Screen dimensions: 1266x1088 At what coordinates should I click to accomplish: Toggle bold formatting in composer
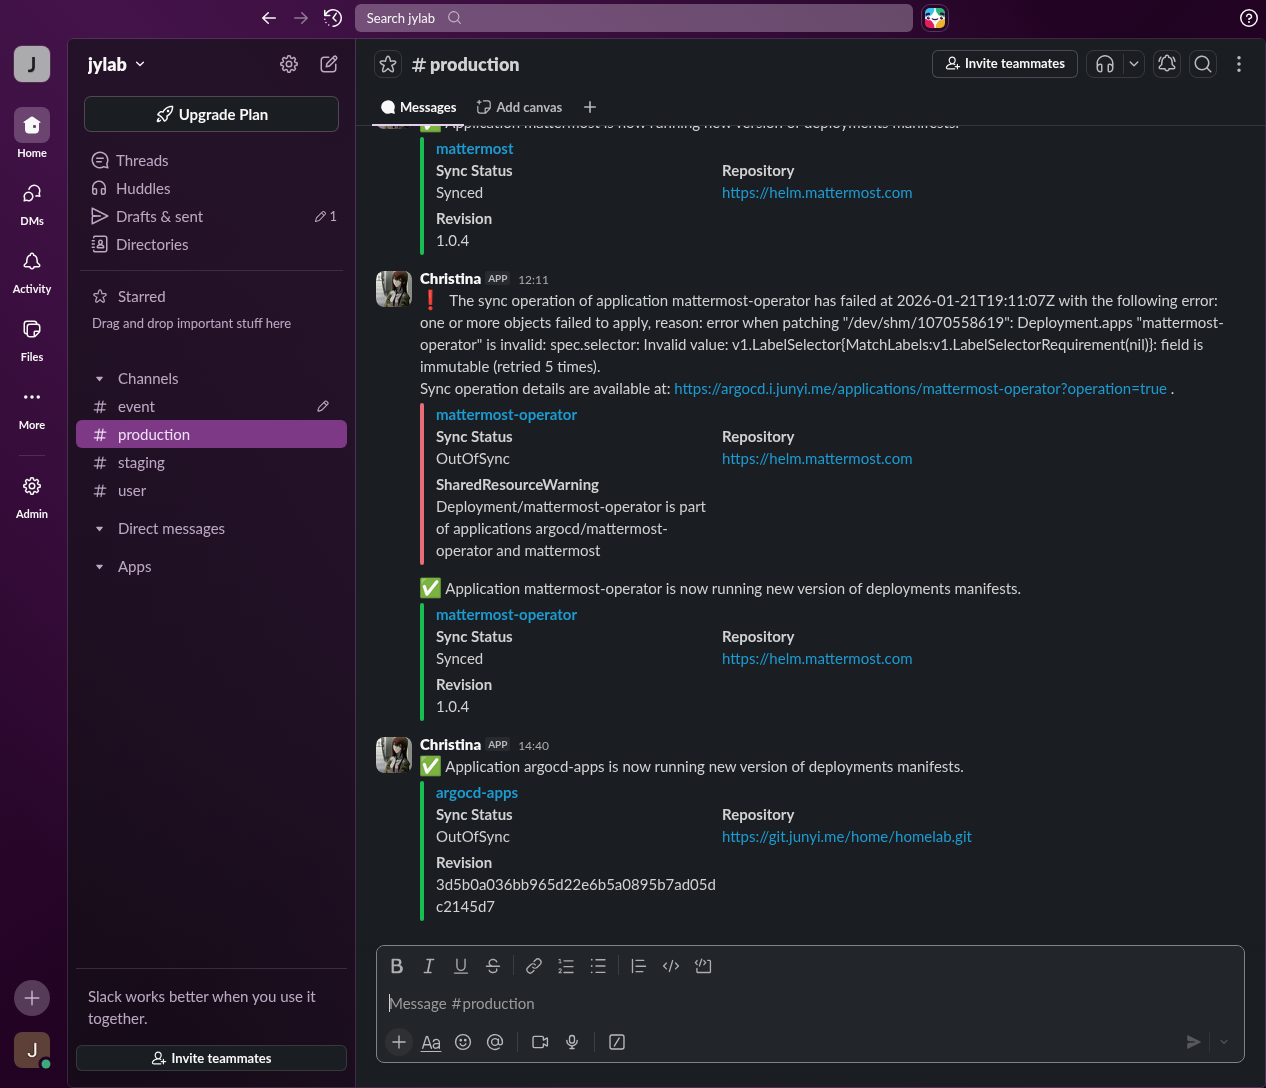pyautogui.click(x=397, y=966)
